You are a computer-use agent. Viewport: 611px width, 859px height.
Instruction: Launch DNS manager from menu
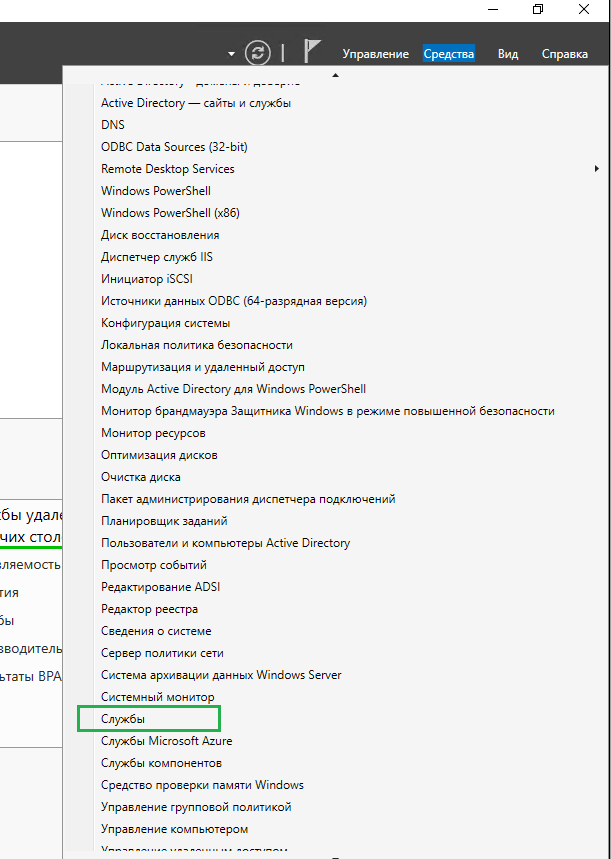113,125
